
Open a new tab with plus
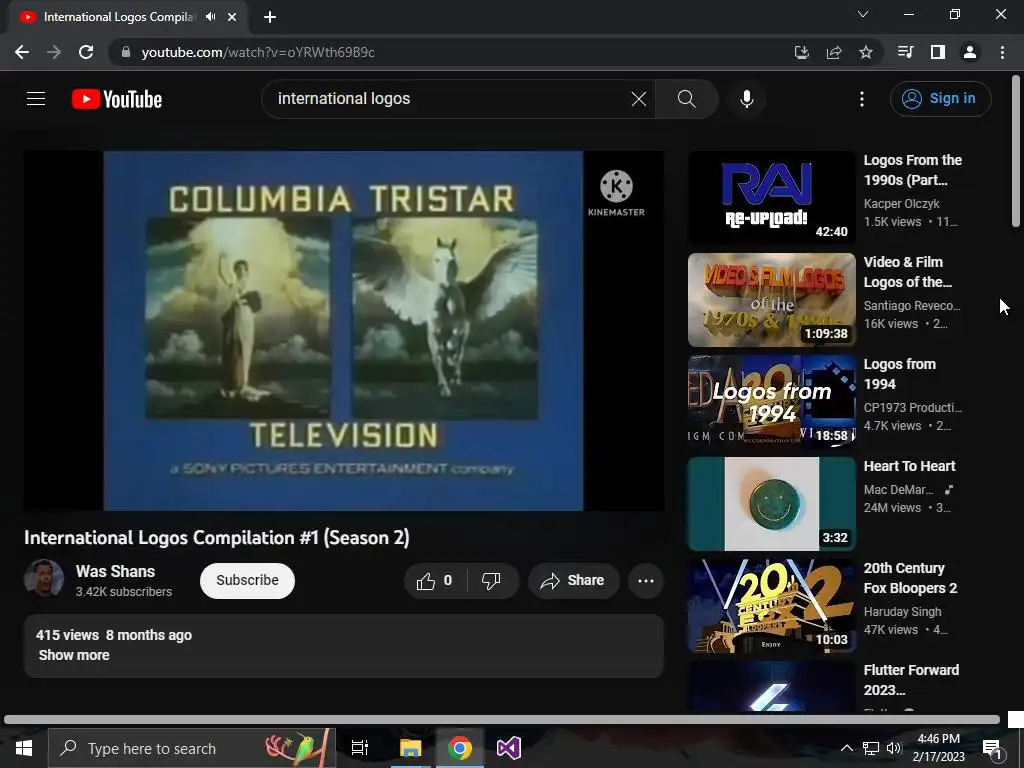[x=270, y=17]
